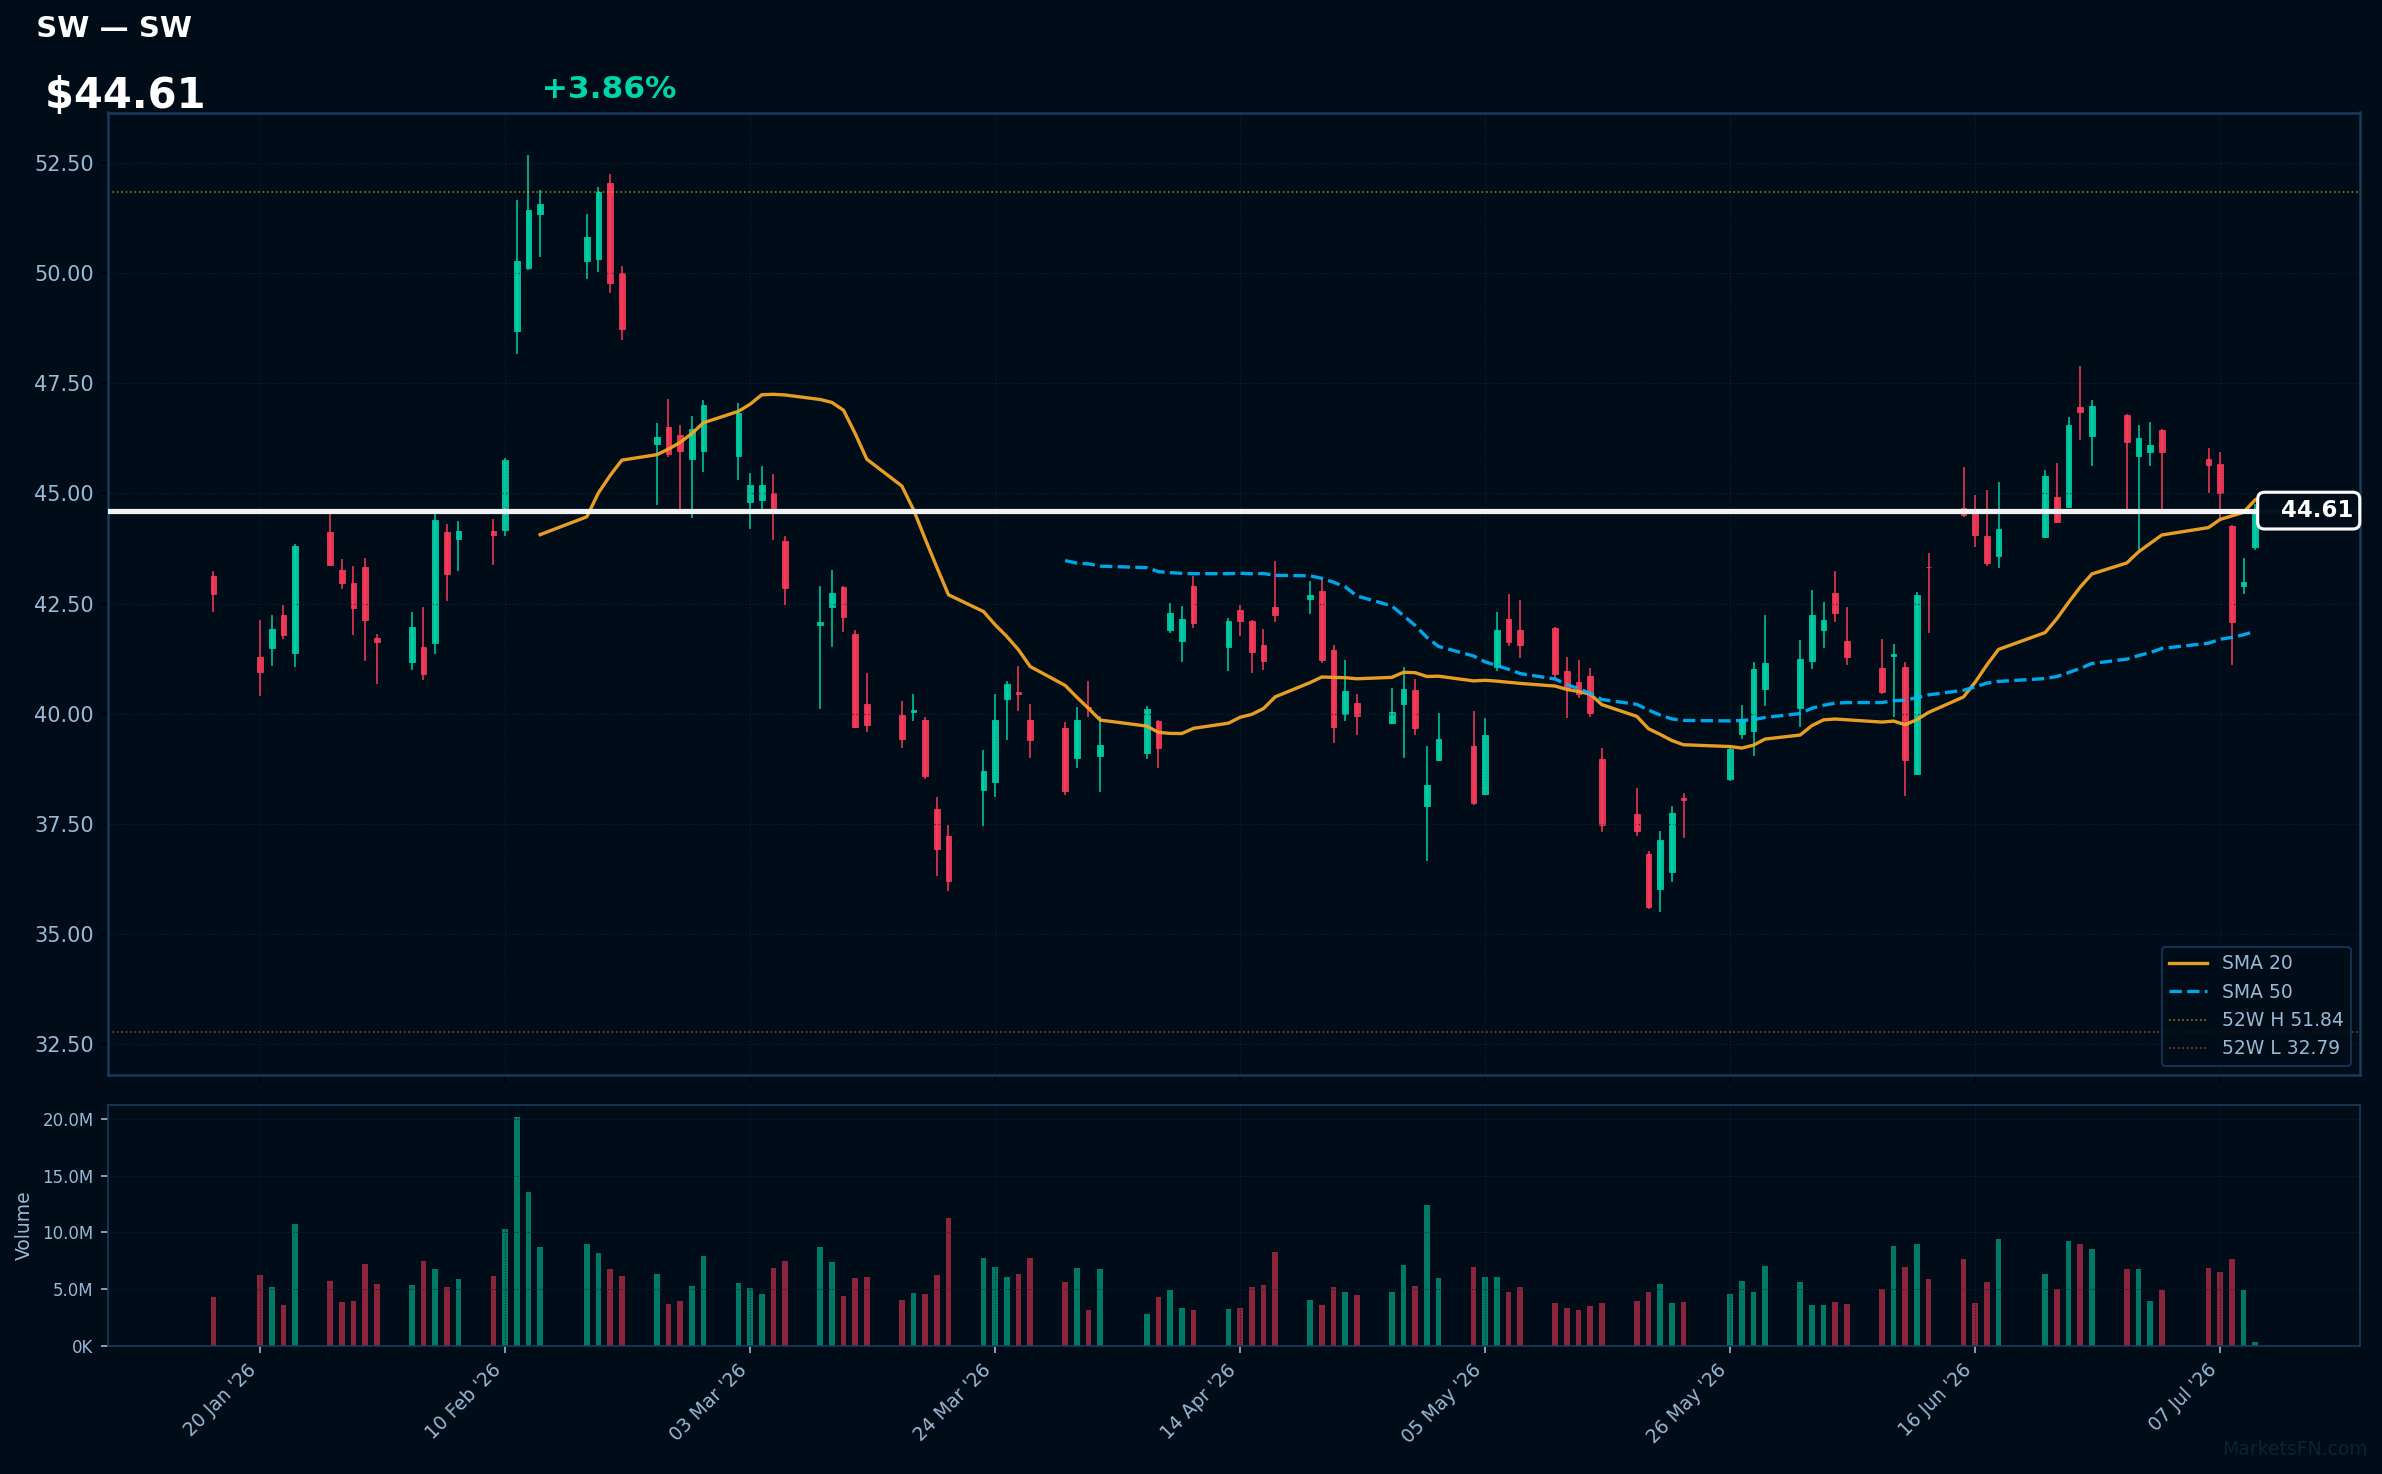Click the blue dashed SMA 50 legend swatch
This screenshot has height=1474, width=2382.
click(2188, 992)
